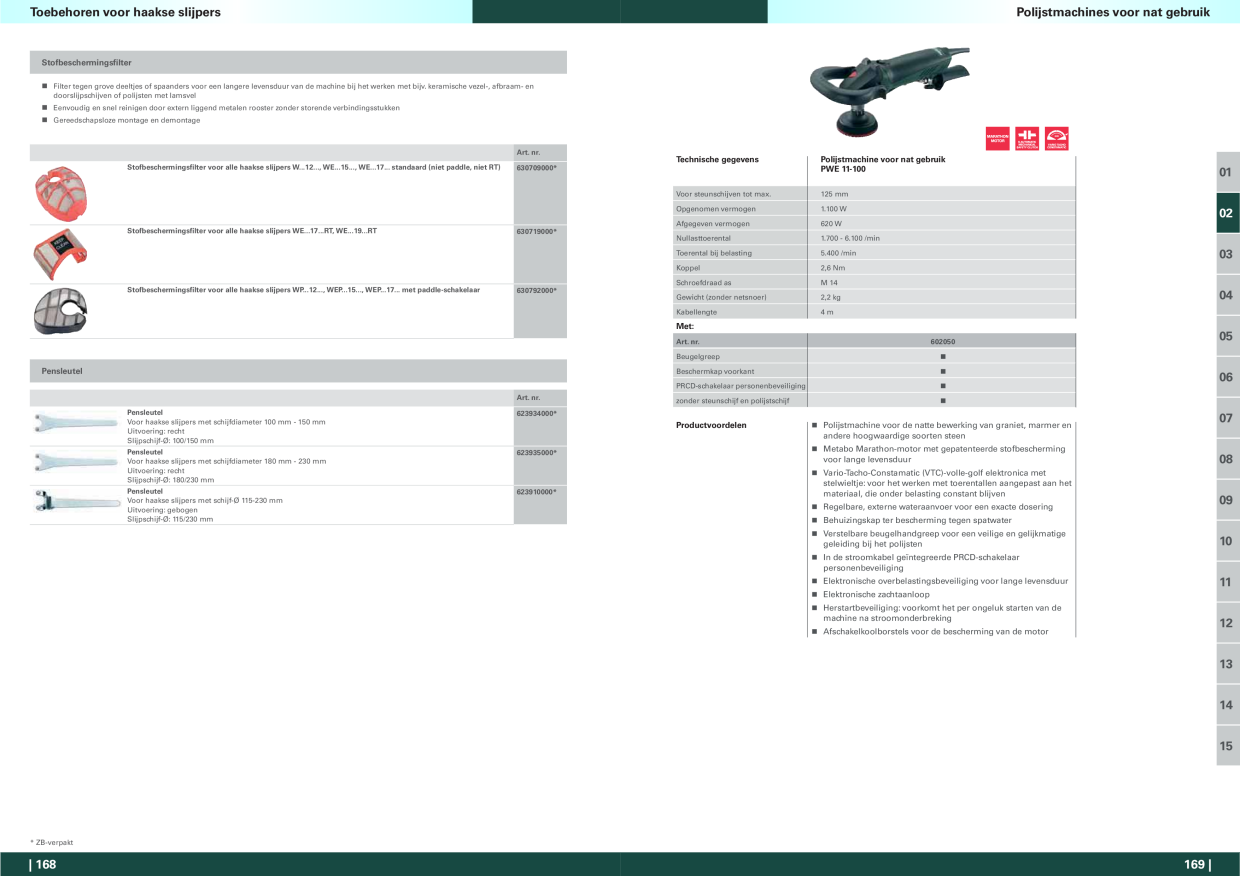The height and width of the screenshot is (876, 1240).
Task: Click article number 602050
Action: click(x=942, y=342)
